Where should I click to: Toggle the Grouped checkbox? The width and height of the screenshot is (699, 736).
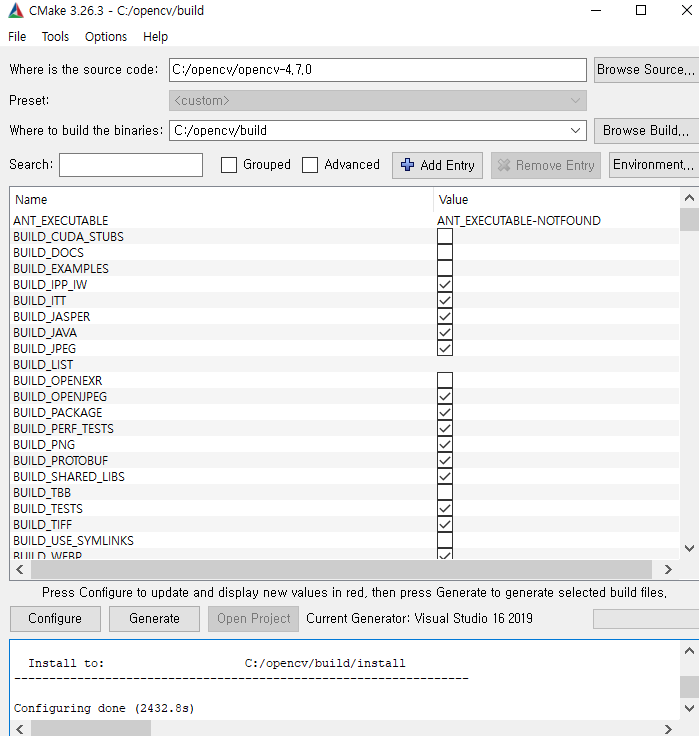pos(229,165)
